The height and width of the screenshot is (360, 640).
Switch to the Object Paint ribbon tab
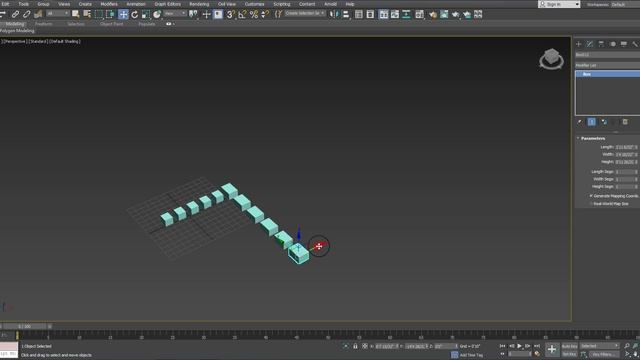coord(111,24)
